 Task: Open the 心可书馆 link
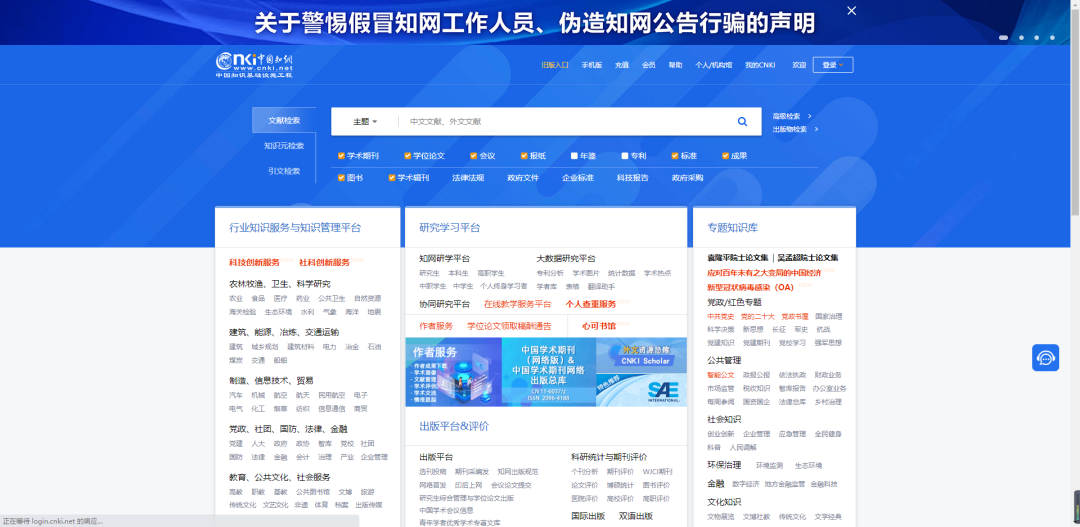(x=599, y=326)
